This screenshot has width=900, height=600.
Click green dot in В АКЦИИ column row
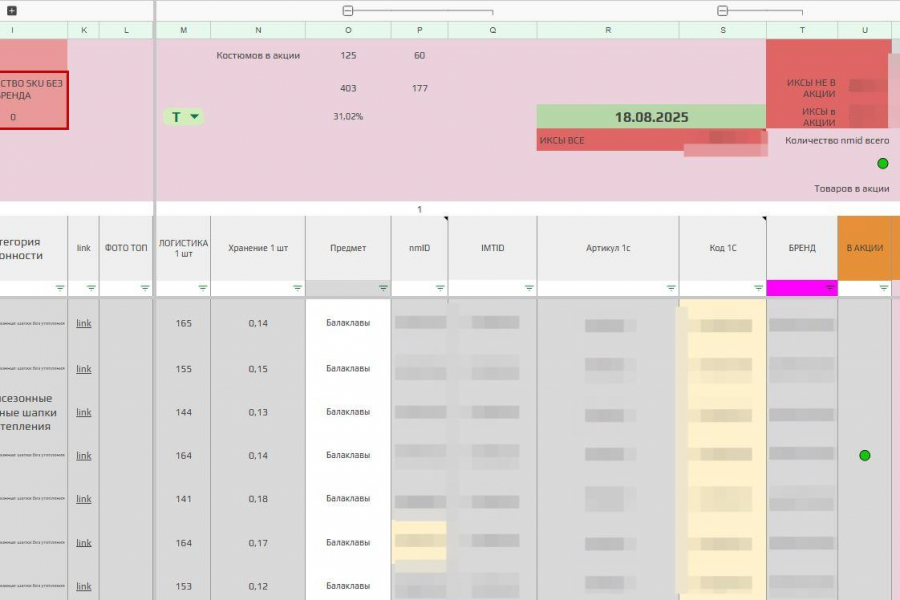coord(865,456)
